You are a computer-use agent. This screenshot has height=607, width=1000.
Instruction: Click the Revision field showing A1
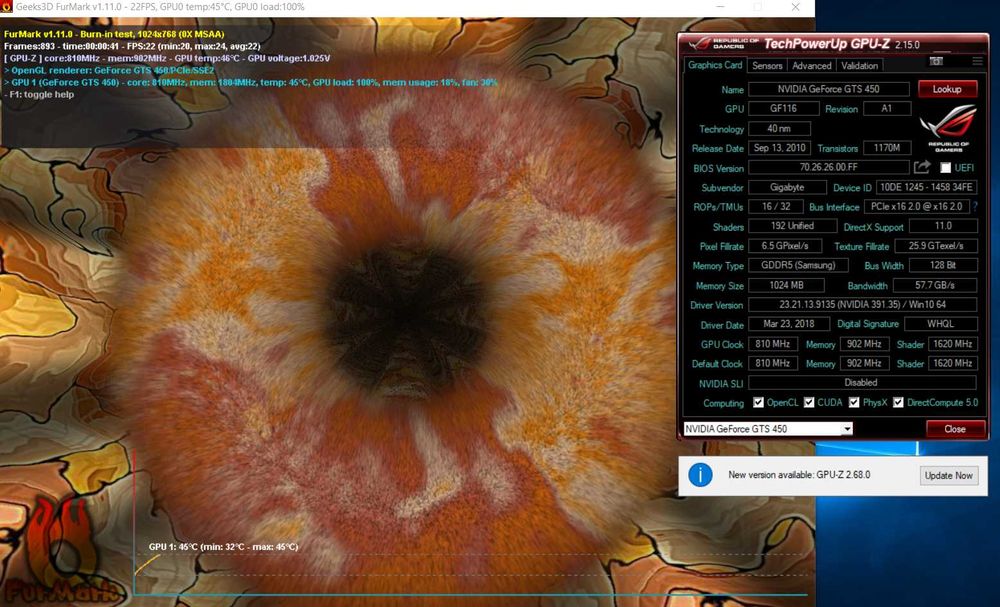886,108
